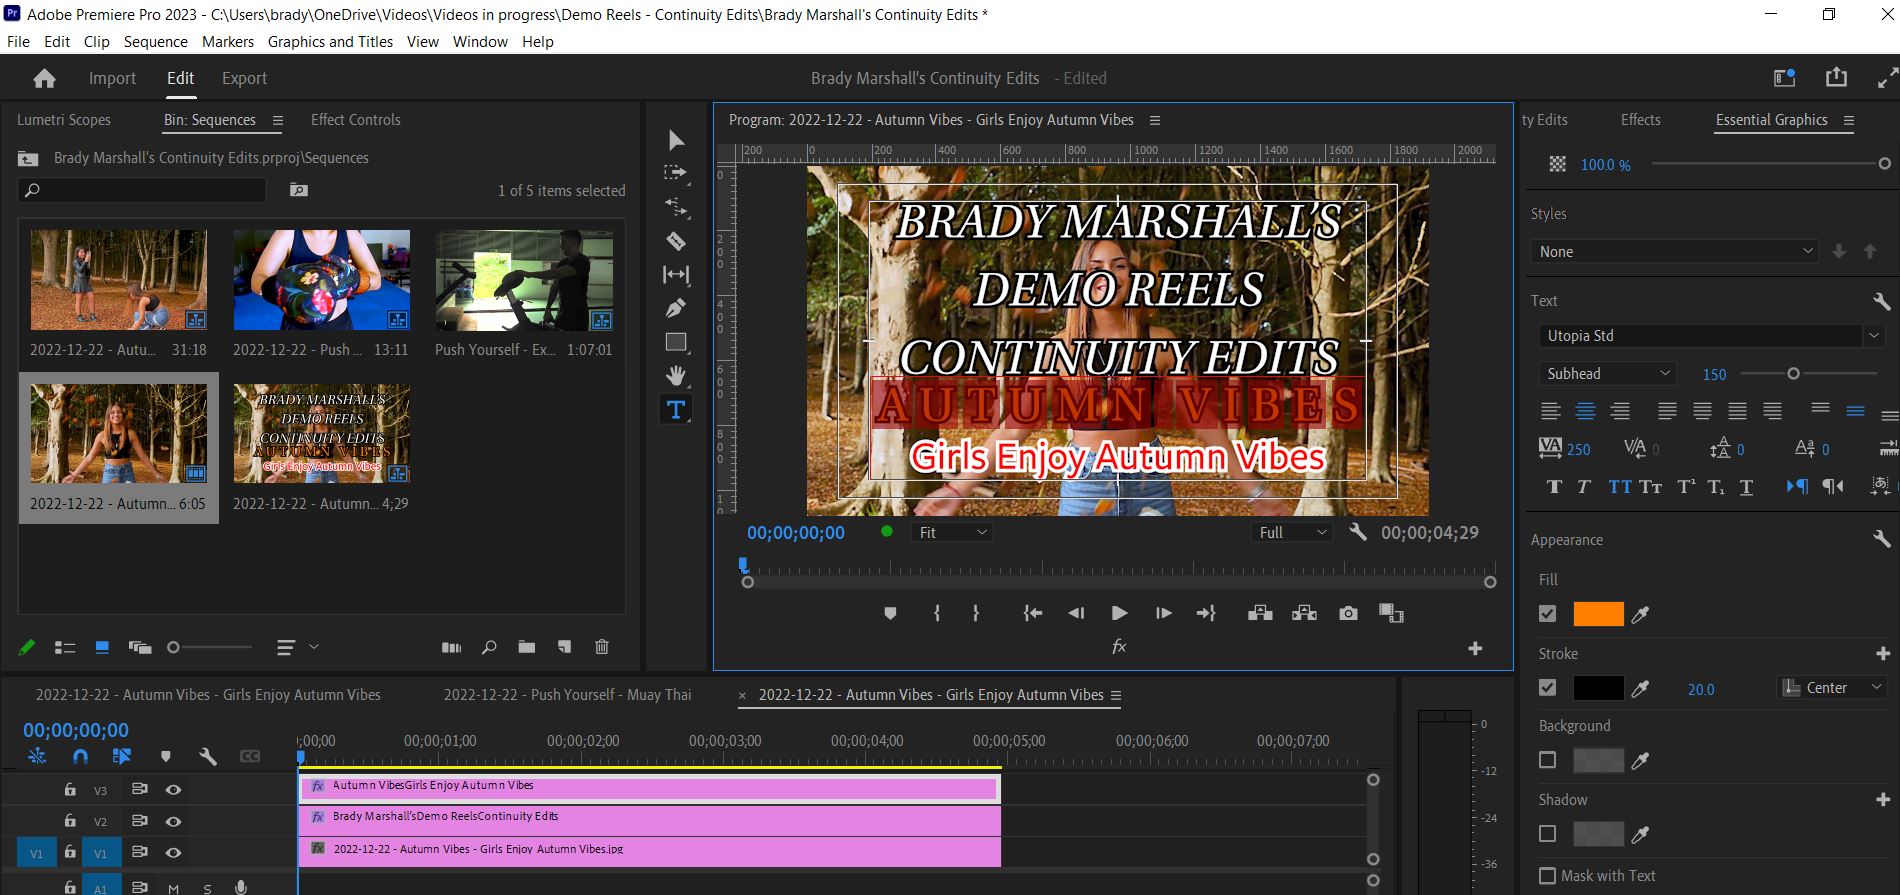Switch Project panel to list view
The width and height of the screenshot is (1900, 895).
point(65,648)
